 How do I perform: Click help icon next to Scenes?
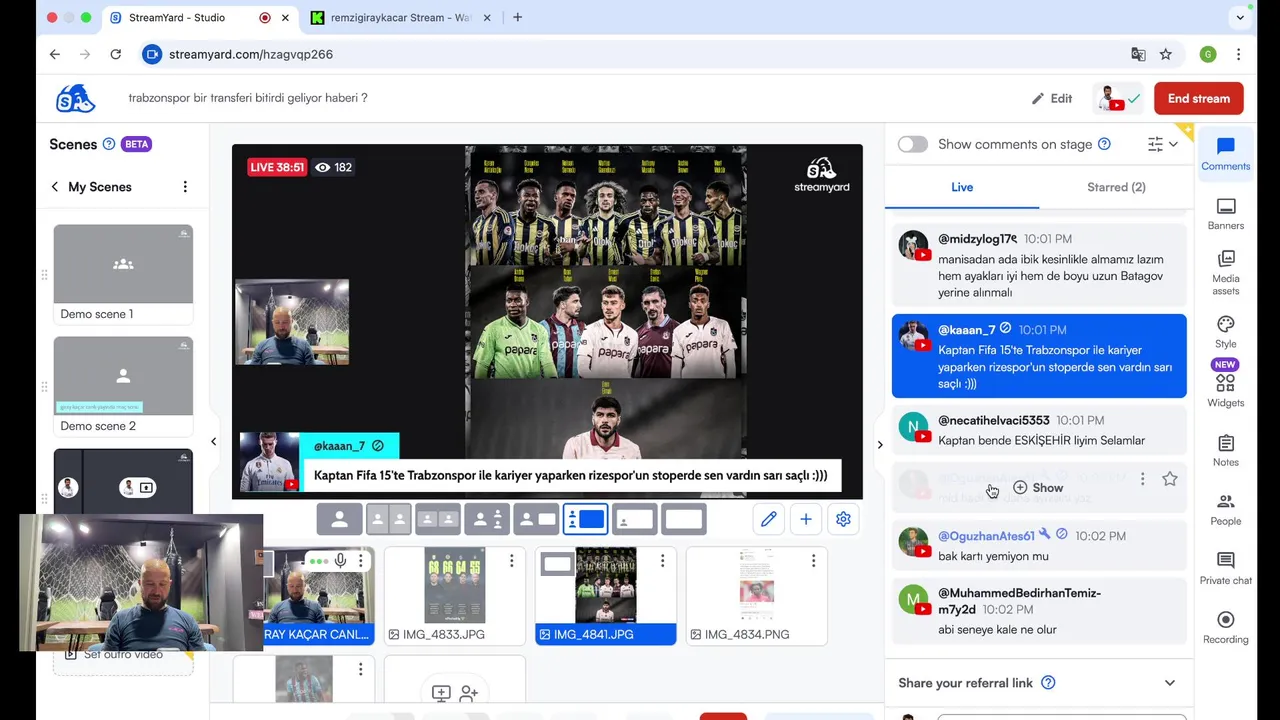(x=109, y=144)
